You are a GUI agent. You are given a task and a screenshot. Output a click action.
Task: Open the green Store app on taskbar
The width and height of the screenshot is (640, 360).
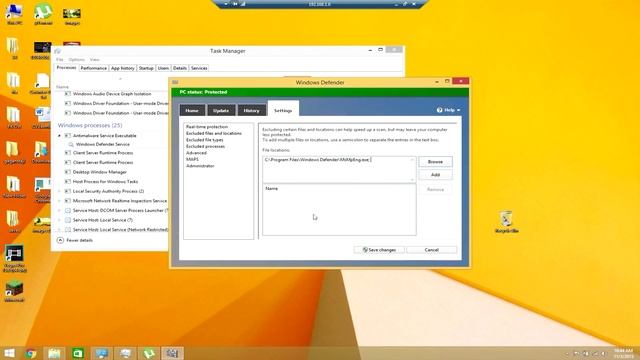(78, 353)
